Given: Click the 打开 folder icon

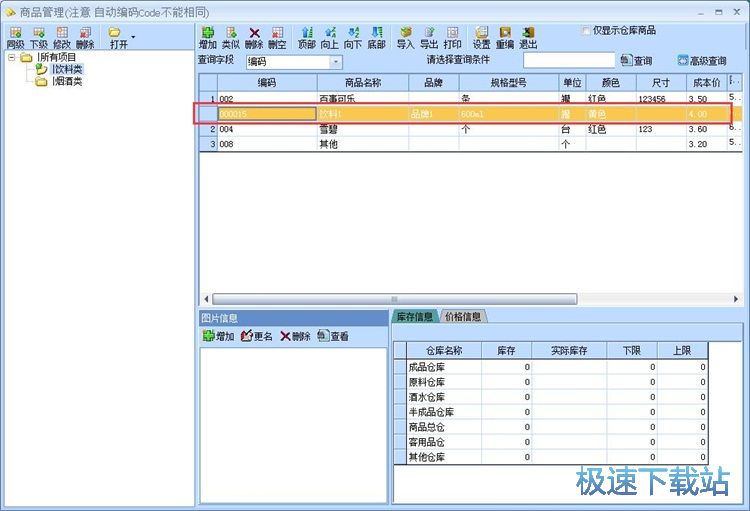Looking at the screenshot, I should coord(118,38).
